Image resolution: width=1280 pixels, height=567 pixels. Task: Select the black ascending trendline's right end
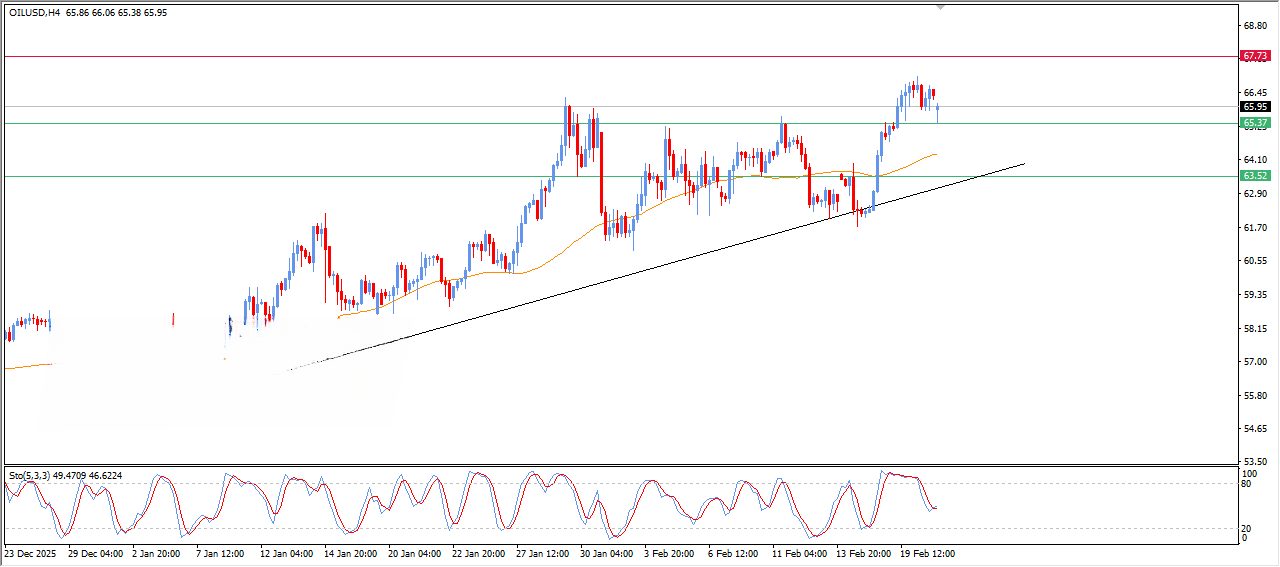1024,163
